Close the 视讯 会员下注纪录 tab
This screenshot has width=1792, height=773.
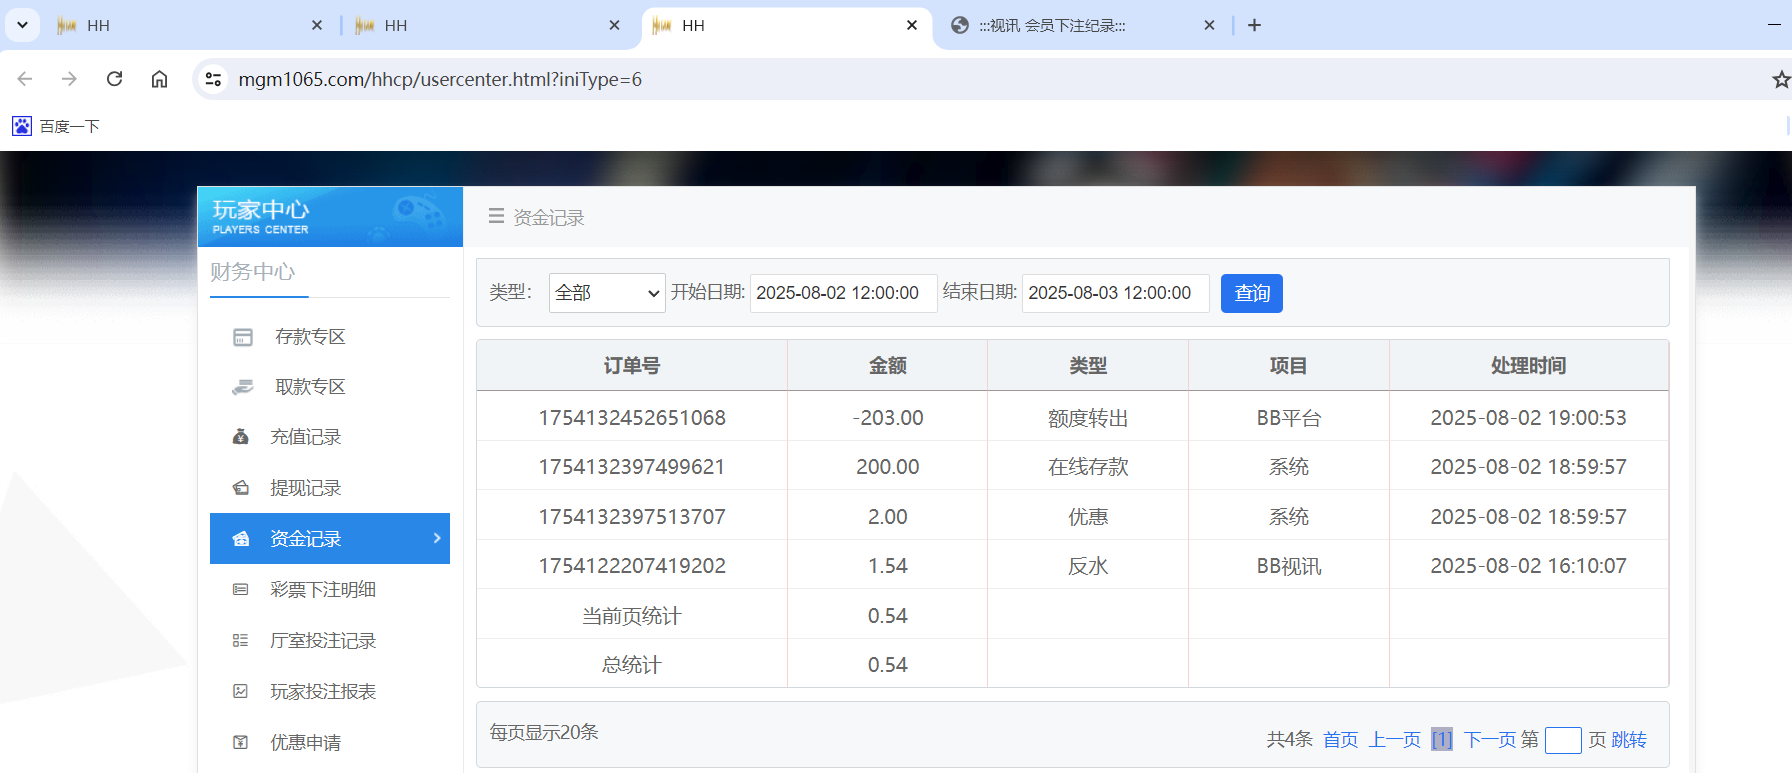1209,25
